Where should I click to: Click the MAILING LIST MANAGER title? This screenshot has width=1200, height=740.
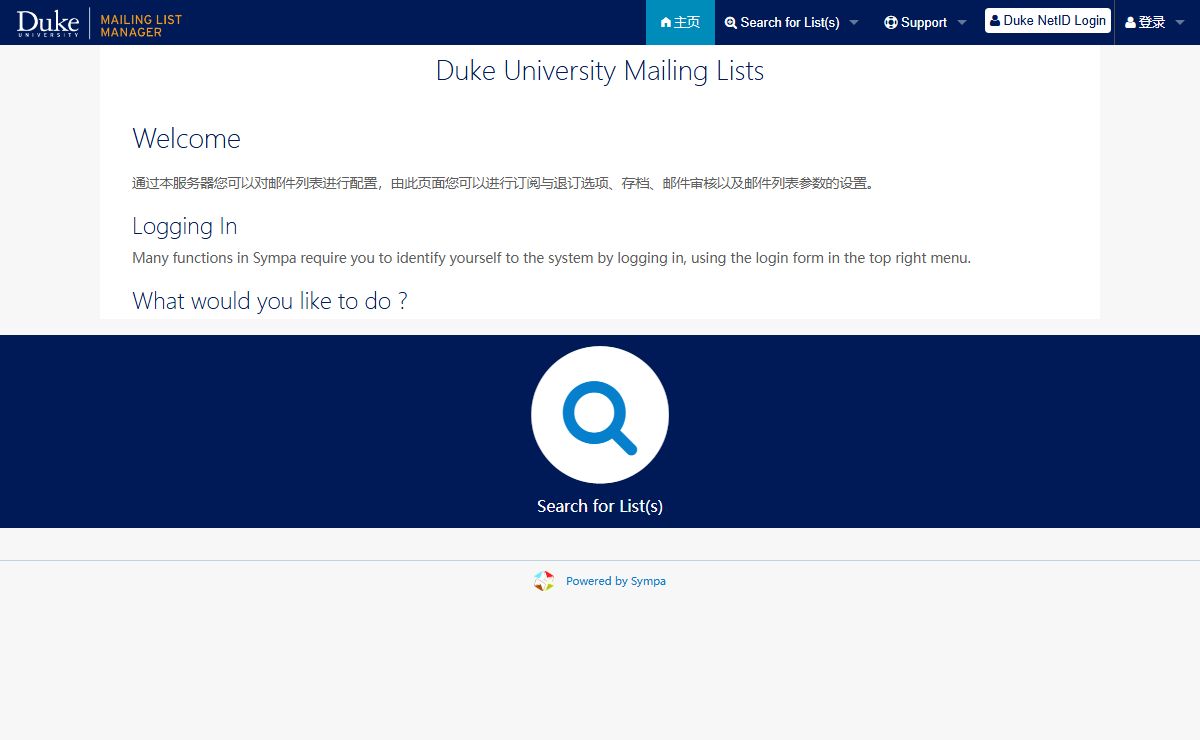141,25
